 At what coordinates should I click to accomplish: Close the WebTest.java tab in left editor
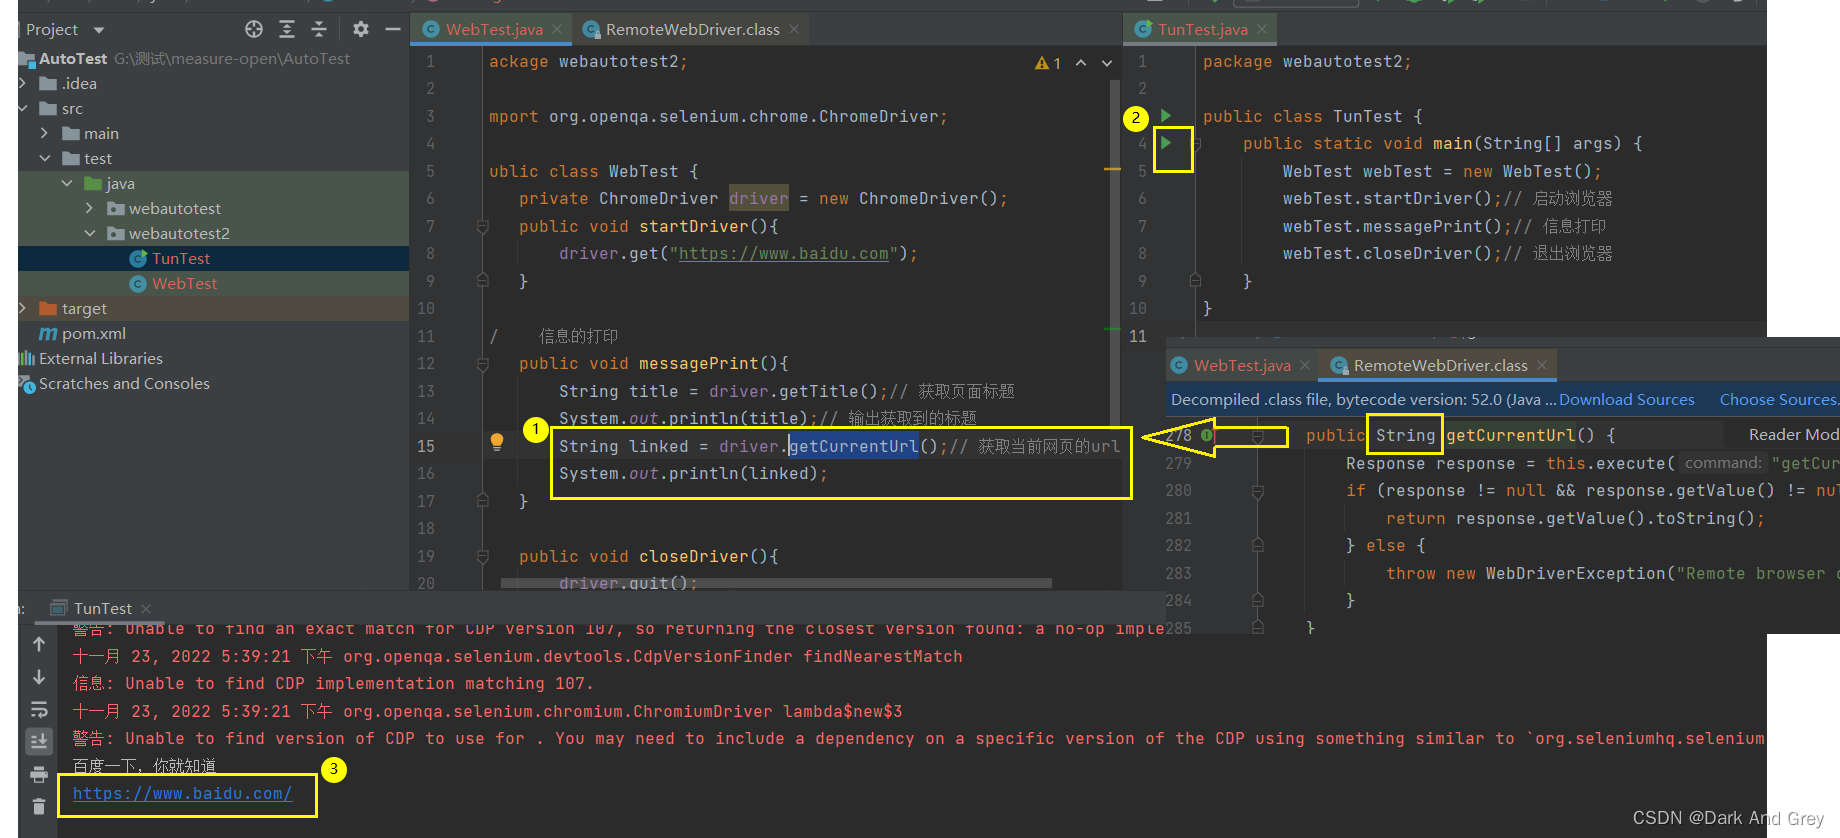tap(557, 30)
